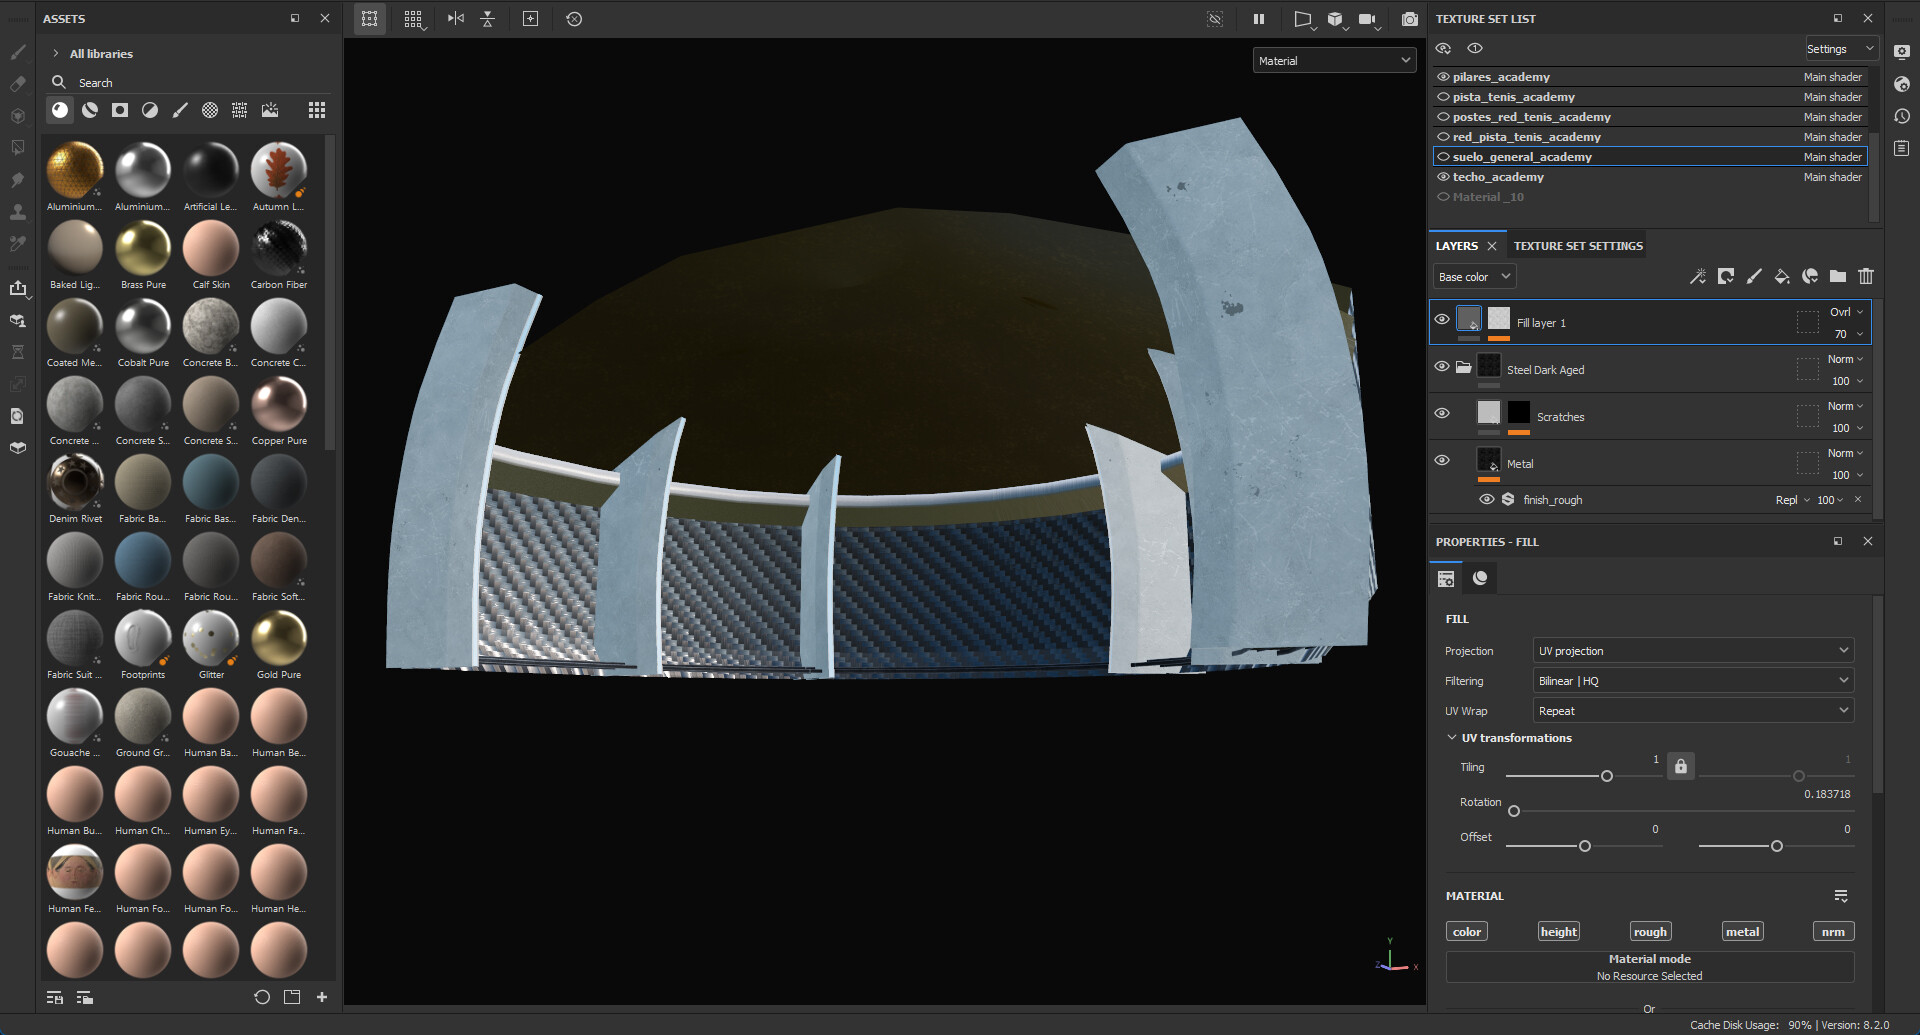This screenshot has height=1035, width=1920.
Task: Click the Rotation slider handle
Action: [1513, 811]
